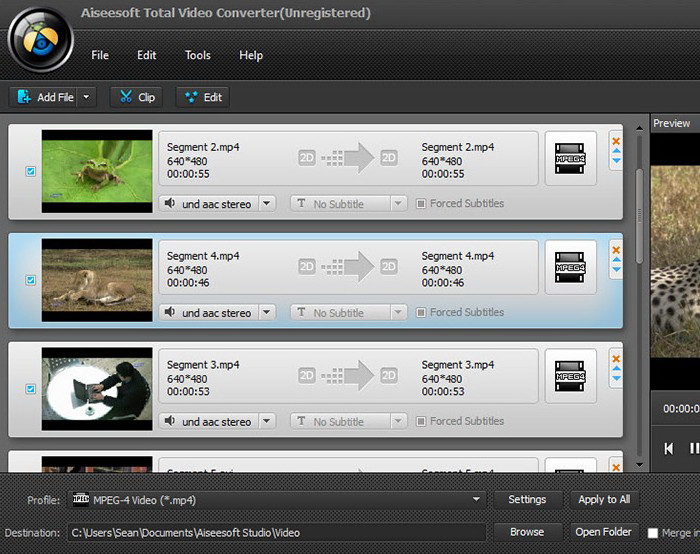This screenshot has height=554, width=700.
Task: Click the Aiseesoft application logo
Action: click(40, 40)
